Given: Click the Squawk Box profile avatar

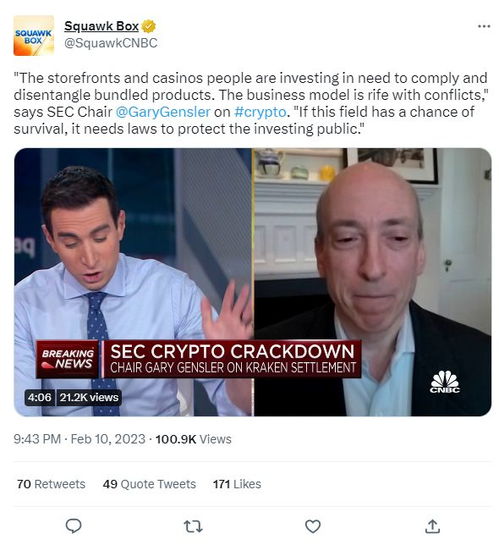Looking at the screenshot, I should tap(34, 35).
